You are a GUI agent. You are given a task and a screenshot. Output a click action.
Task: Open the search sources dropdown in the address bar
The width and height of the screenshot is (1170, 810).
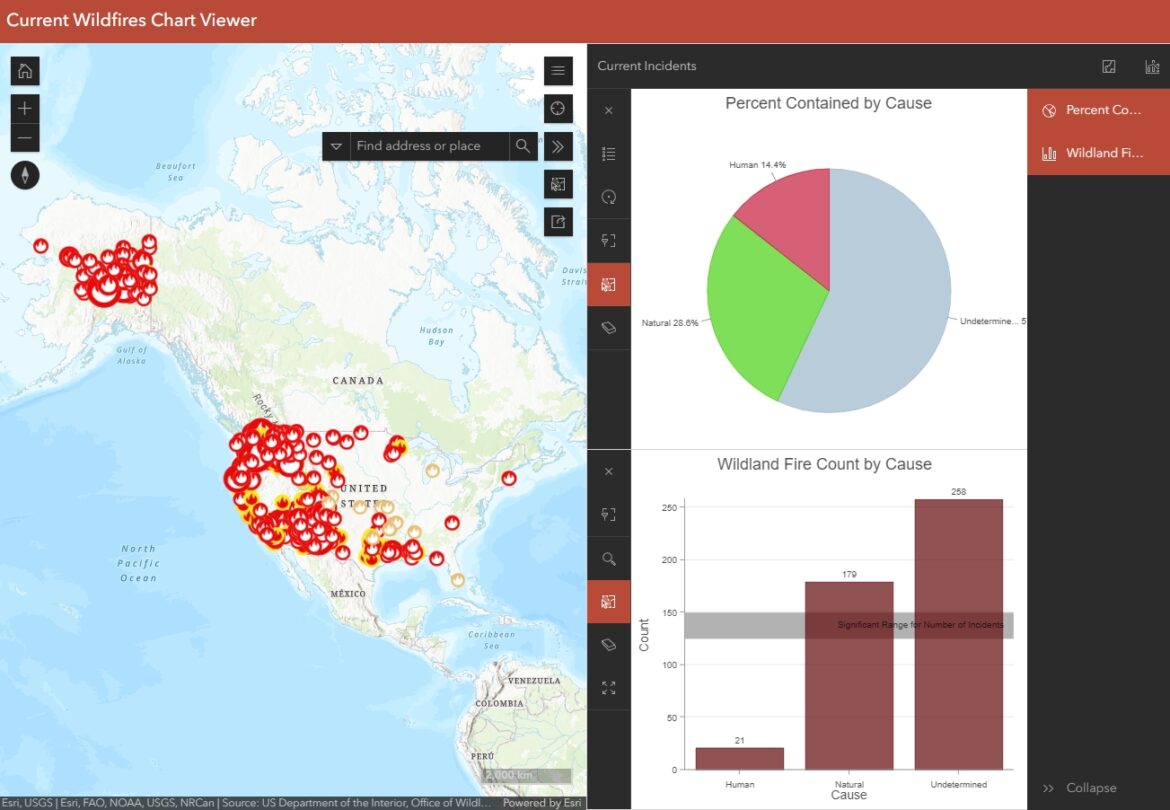click(x=337, y=146)
